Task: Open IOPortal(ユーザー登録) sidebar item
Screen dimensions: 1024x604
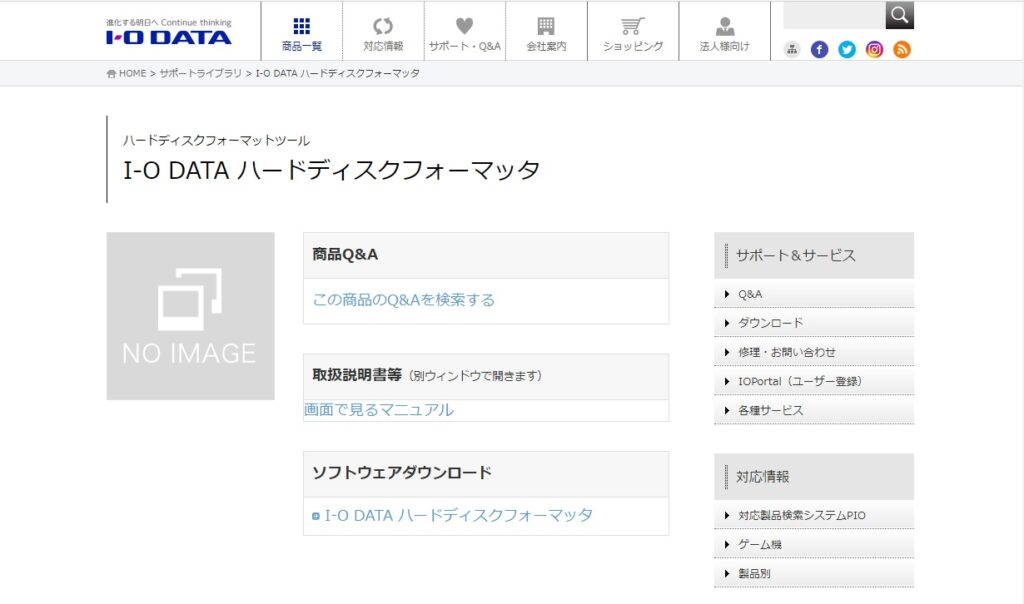Action: point(814,381)
